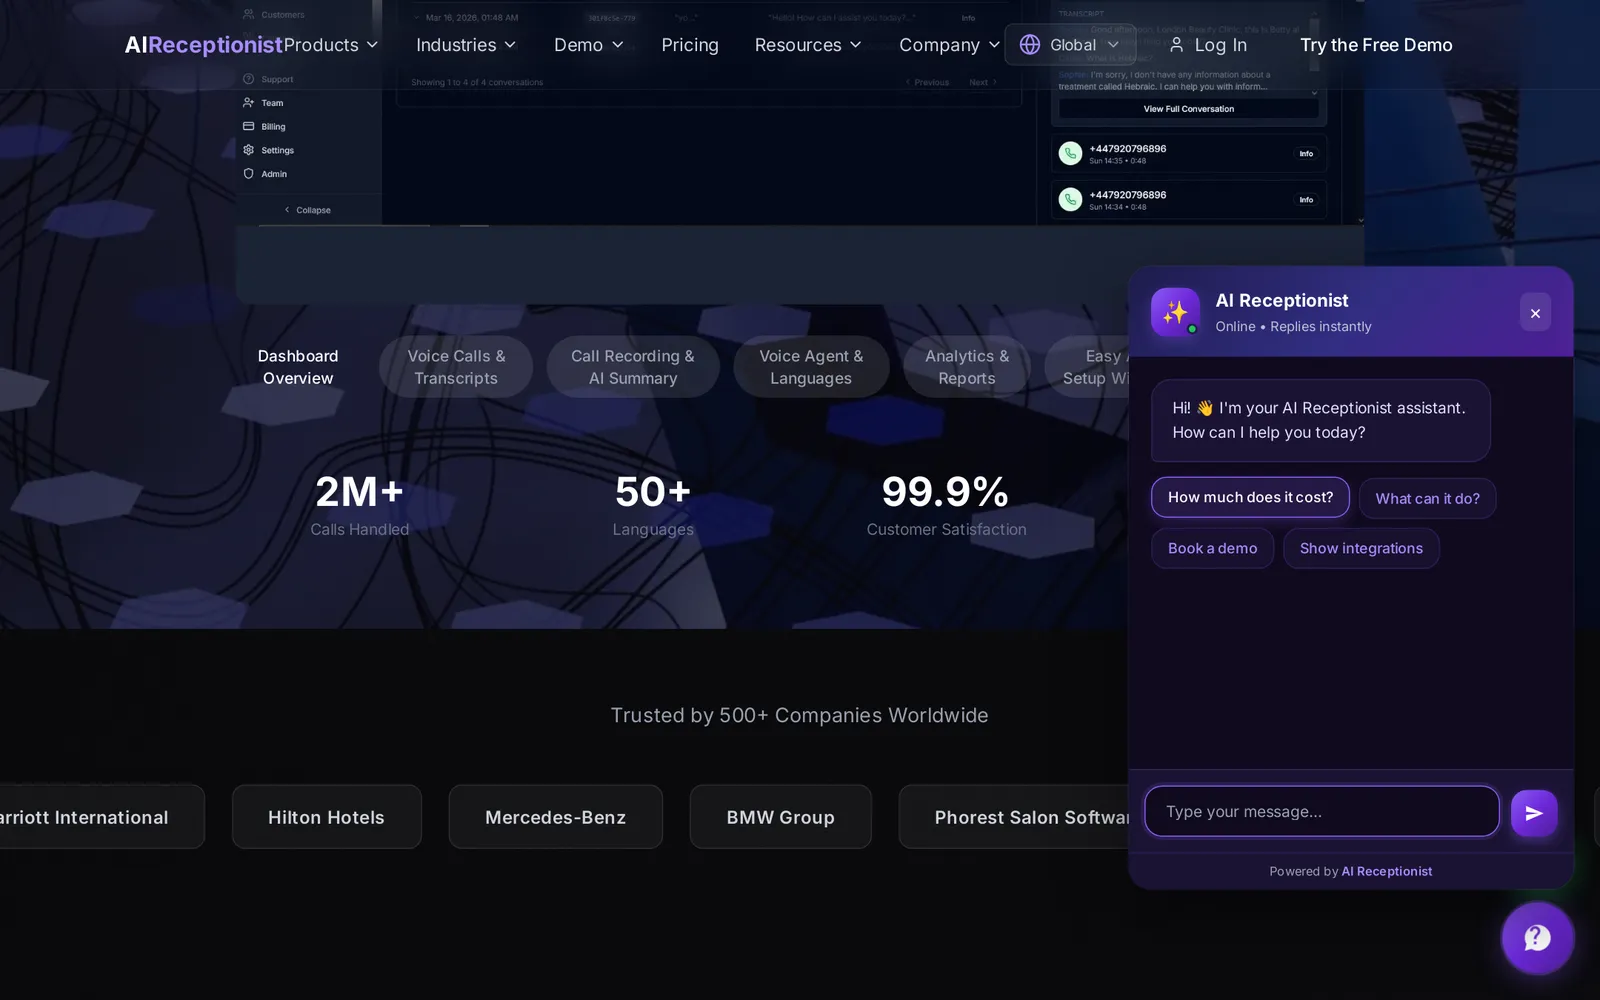Choose the "Book a demo" suggestion
Image resolution: width=1600 pixels, height=1000 pixels.
[1212, 548]
